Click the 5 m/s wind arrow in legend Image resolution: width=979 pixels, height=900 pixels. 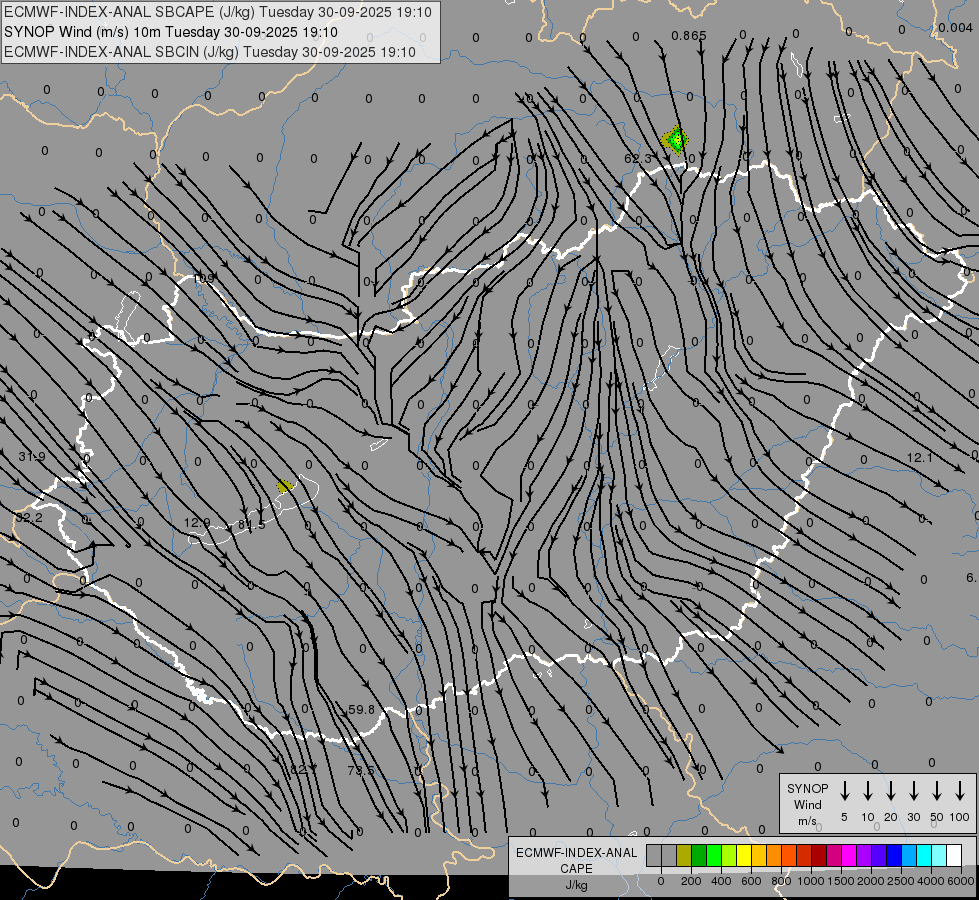point(845,791)
